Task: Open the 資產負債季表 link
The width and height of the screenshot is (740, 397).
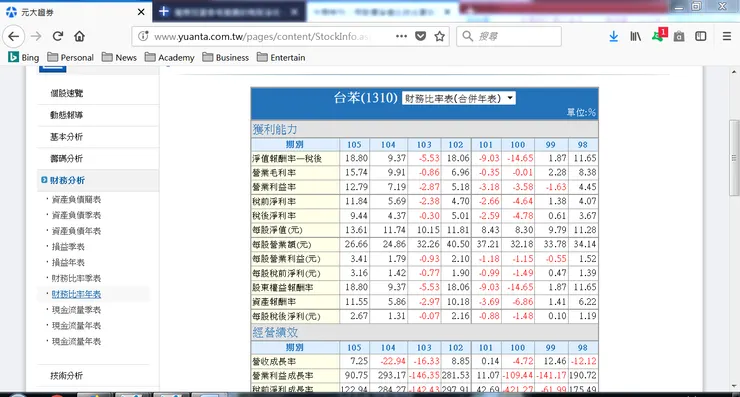Action: point(76,215)
